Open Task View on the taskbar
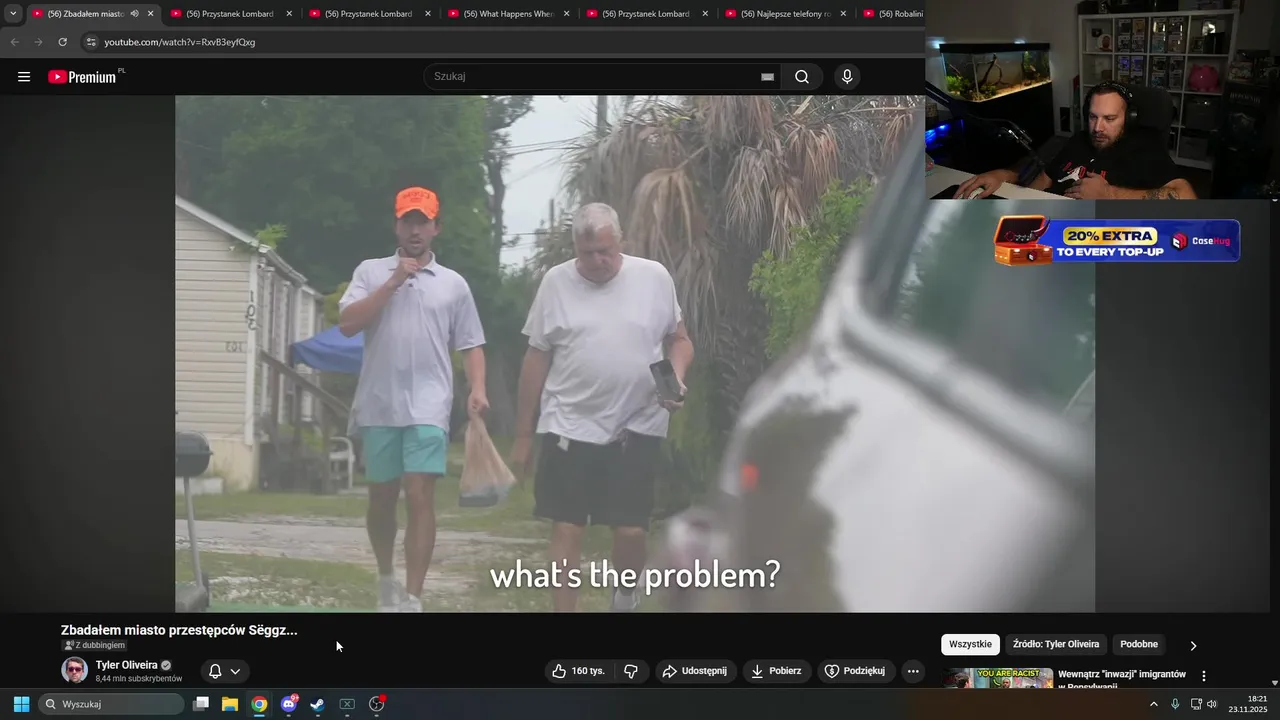 point(201,704)
